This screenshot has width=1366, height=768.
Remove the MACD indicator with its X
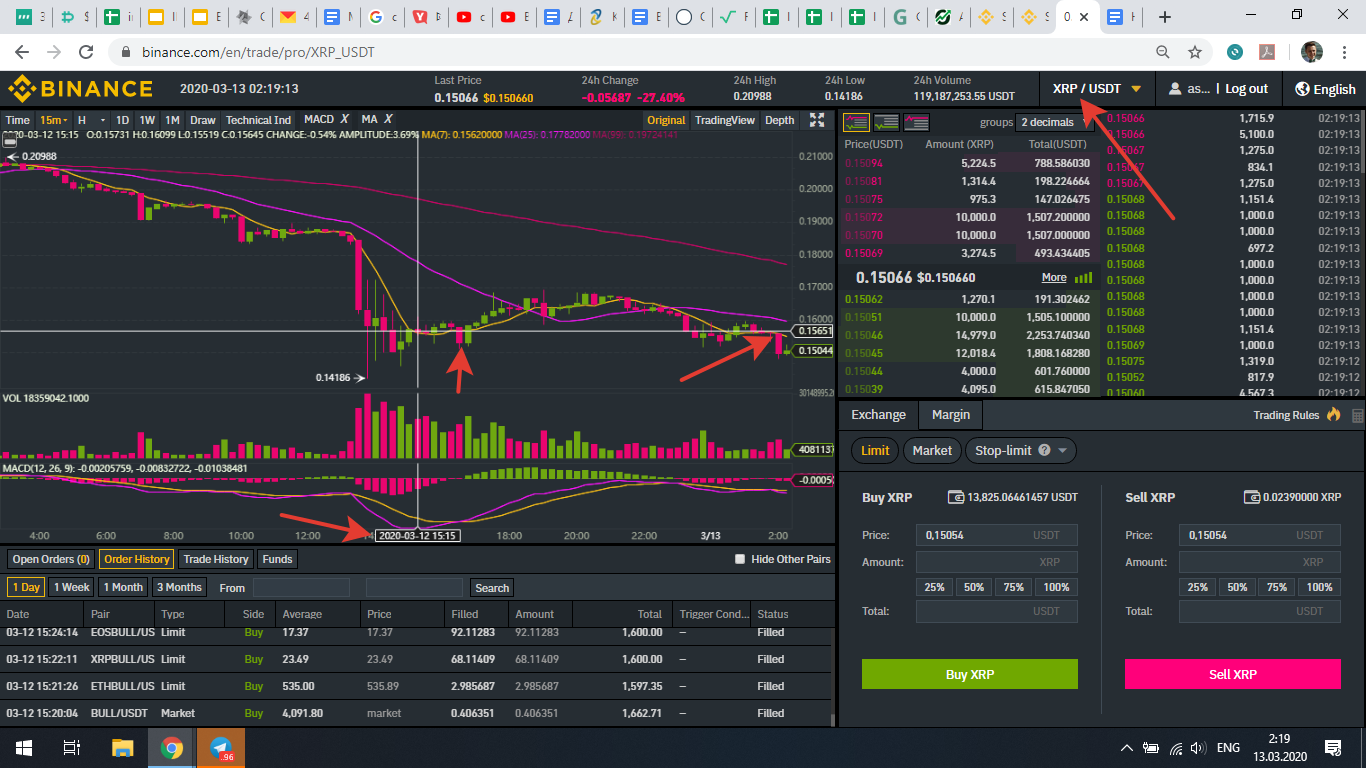pos(344,120)
